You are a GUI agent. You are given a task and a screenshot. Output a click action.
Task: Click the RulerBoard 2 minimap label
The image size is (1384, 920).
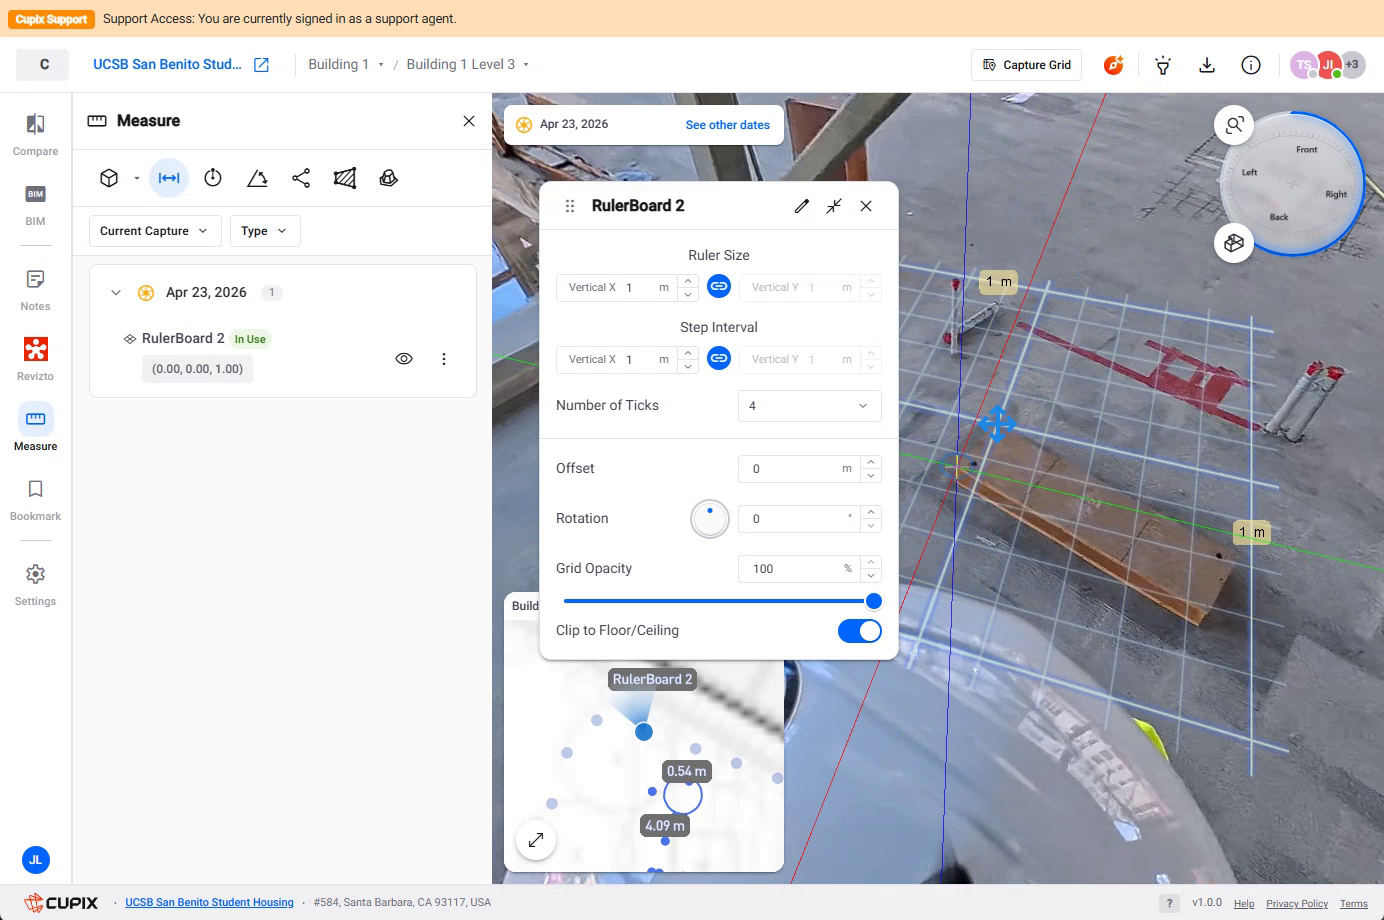pos(652,679)
